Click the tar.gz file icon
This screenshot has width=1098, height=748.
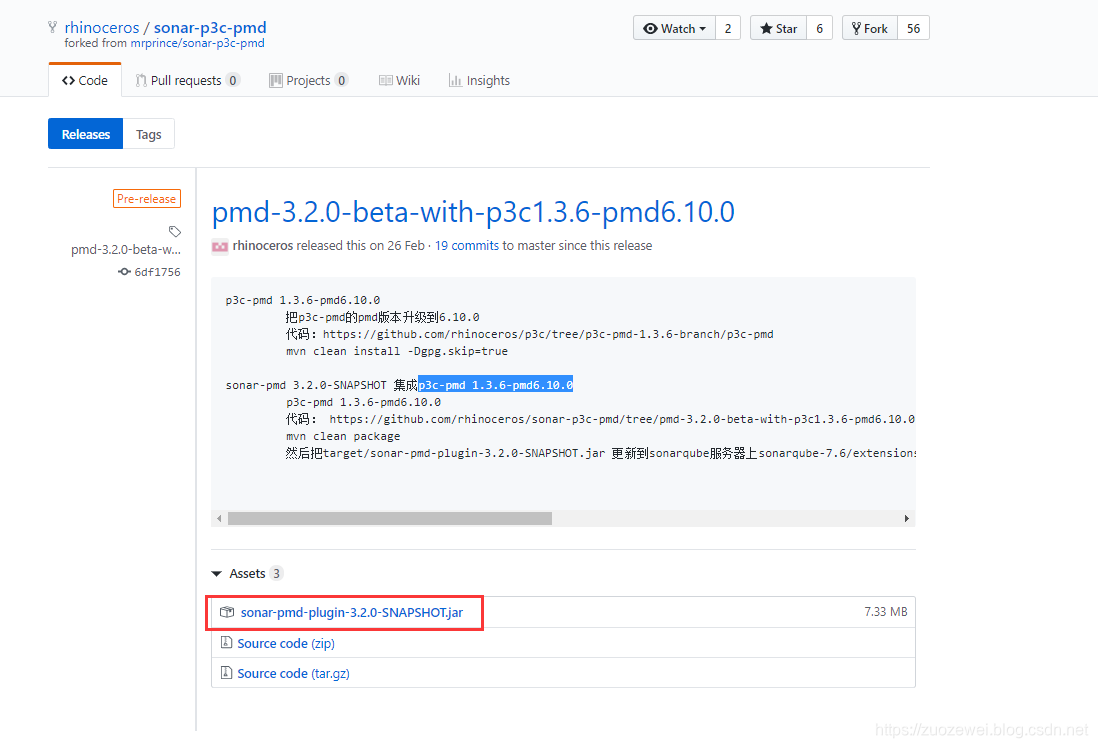(x=226, y=672)
